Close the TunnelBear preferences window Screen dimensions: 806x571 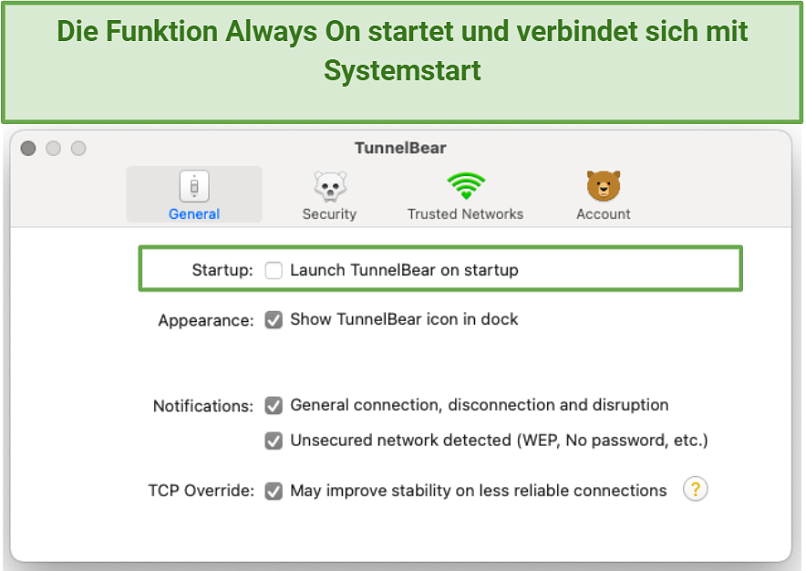click(28, 149)
